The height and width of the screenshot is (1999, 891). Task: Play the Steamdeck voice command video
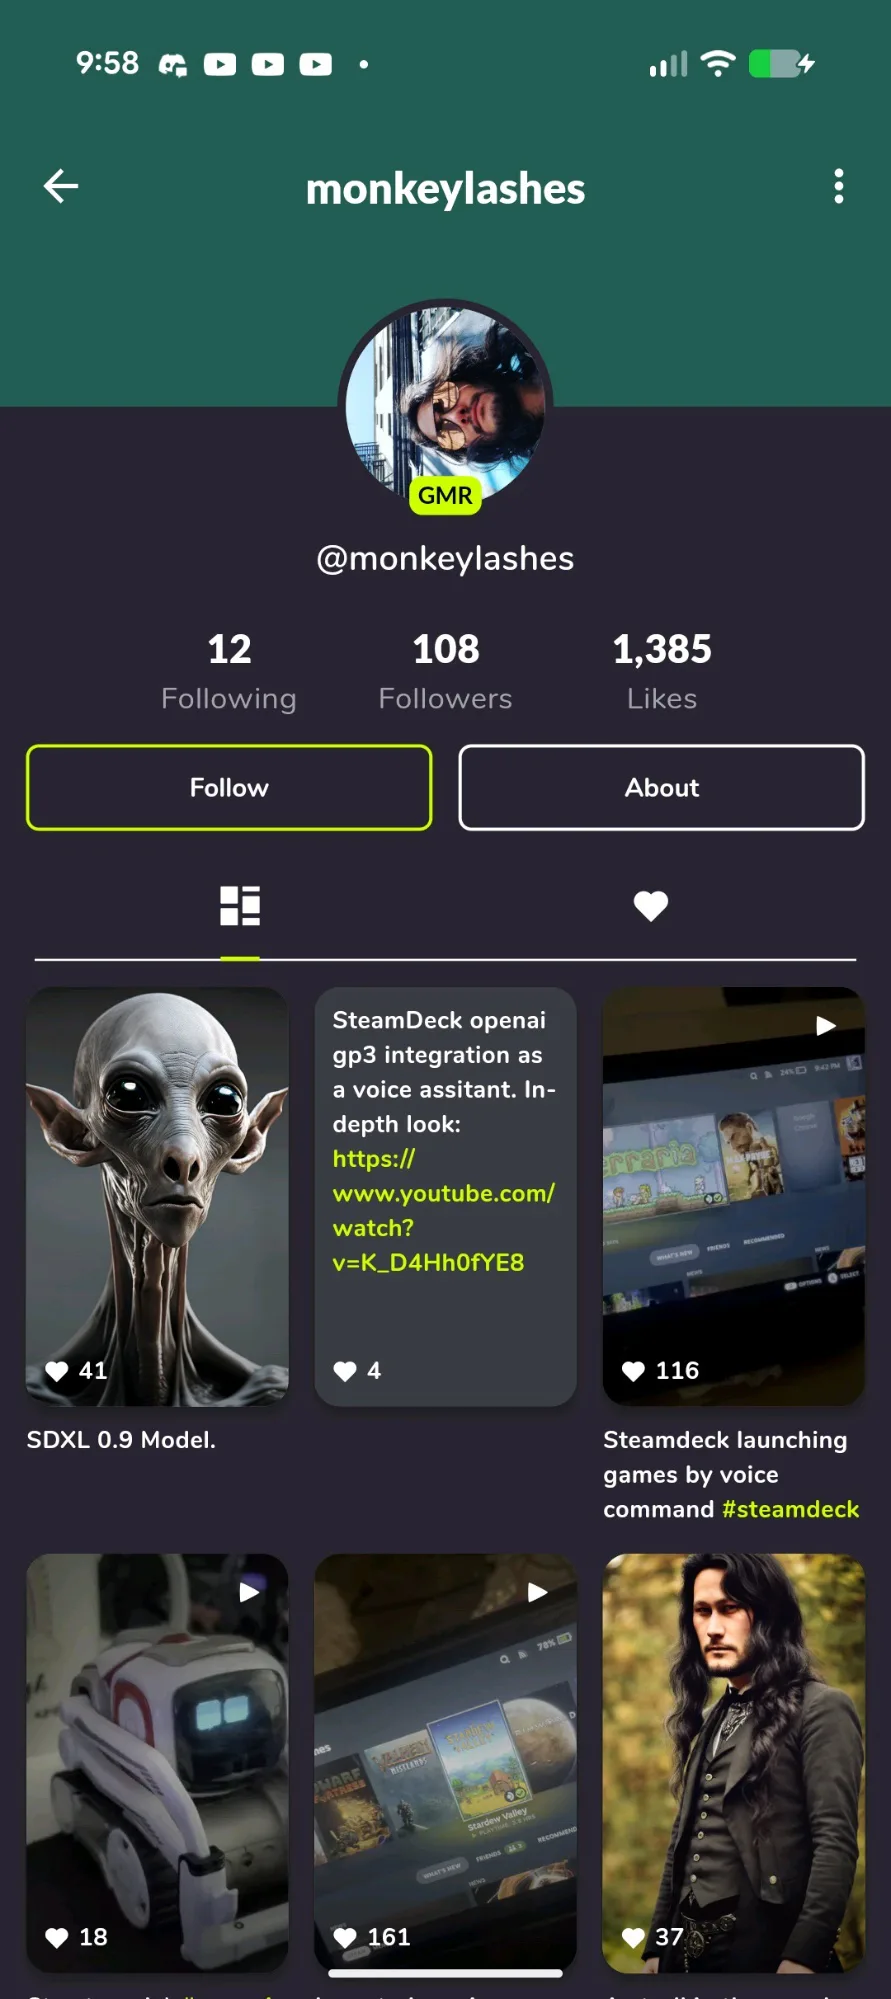[x=734, y=1196]
